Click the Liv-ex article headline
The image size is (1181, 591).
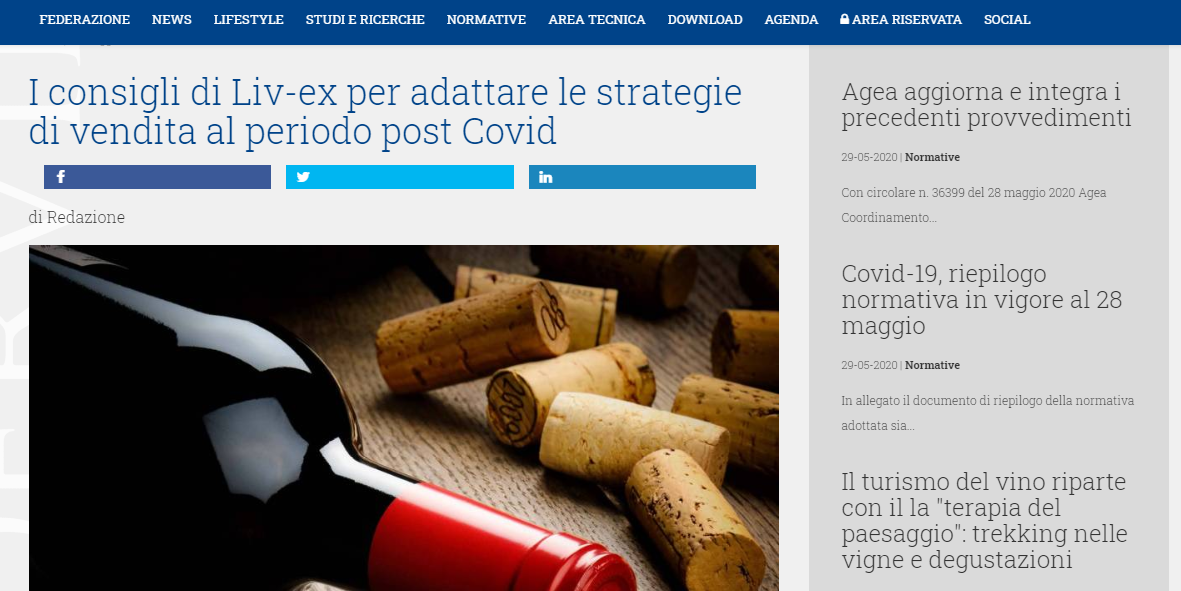(x=386, y=111)
